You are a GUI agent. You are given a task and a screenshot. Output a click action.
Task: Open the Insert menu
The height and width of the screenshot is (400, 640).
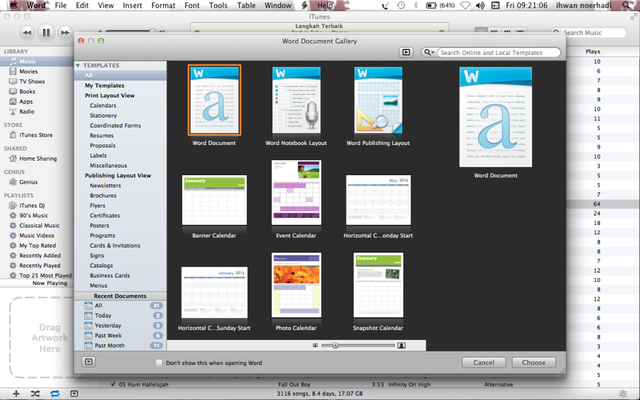point(132,5)
